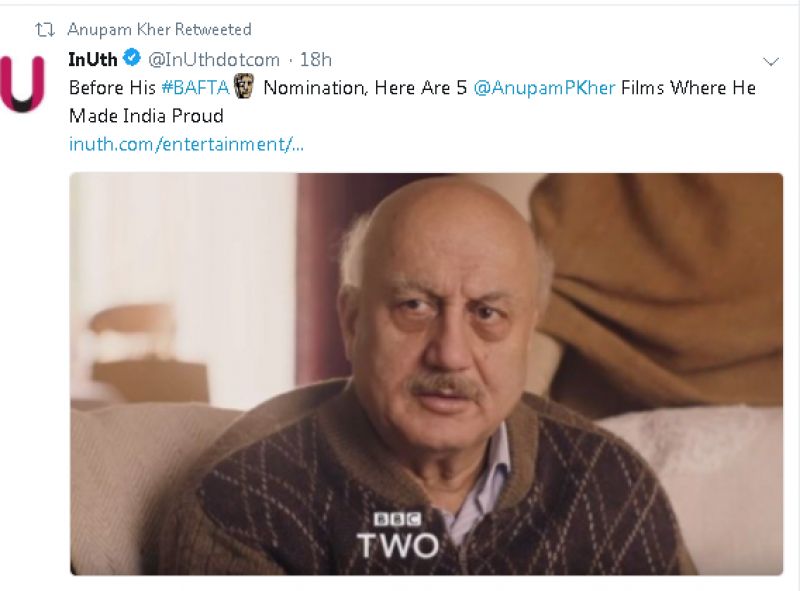
Task: Click the @InUthdotcom handle
Action: tap(215, 59)
